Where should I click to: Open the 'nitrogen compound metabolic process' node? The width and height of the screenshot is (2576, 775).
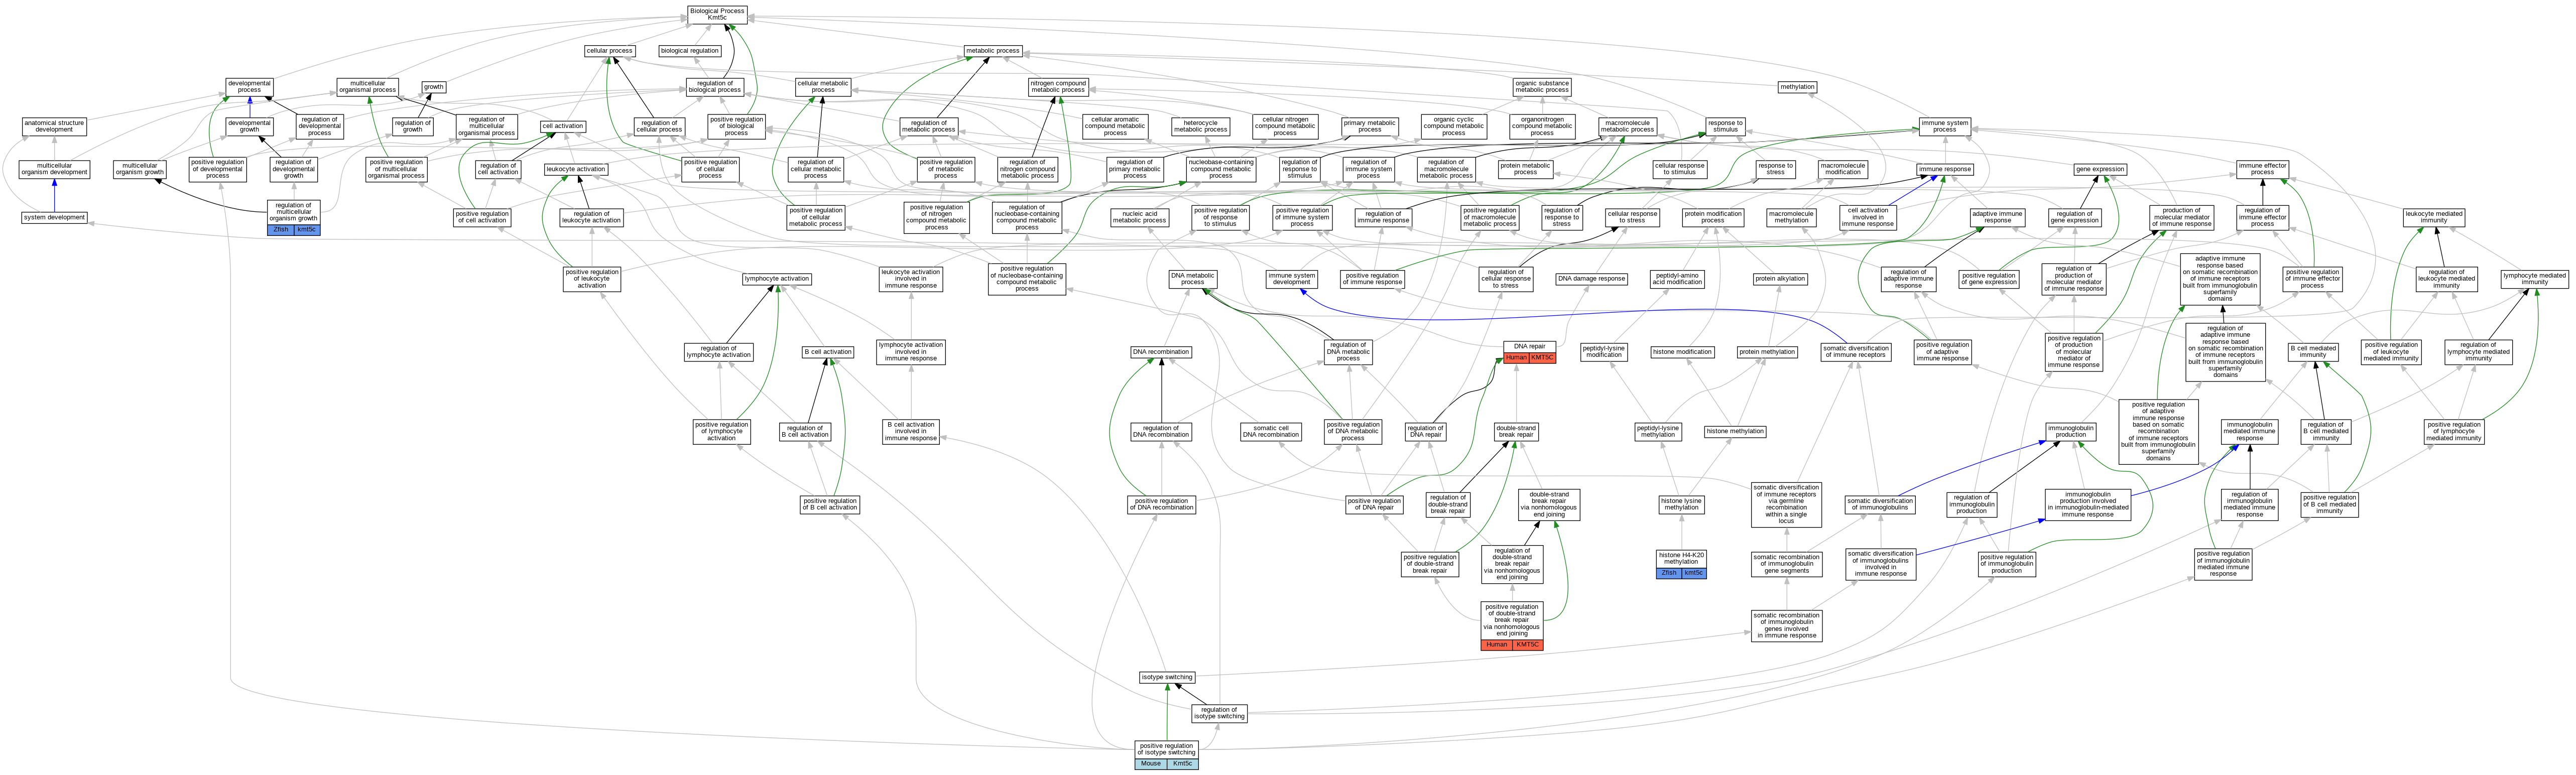1058,87
